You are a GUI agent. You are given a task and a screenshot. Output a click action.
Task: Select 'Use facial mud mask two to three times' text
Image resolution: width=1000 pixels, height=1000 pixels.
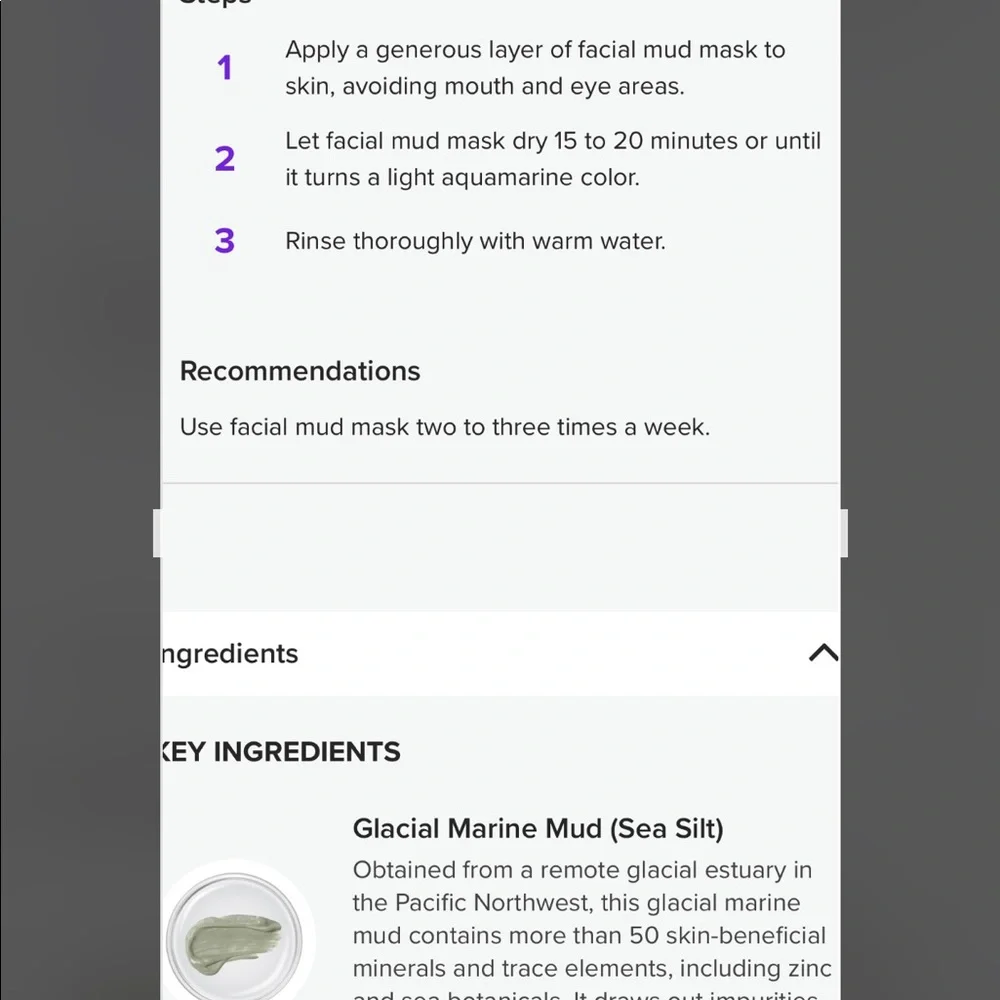[x=445, y=427]
